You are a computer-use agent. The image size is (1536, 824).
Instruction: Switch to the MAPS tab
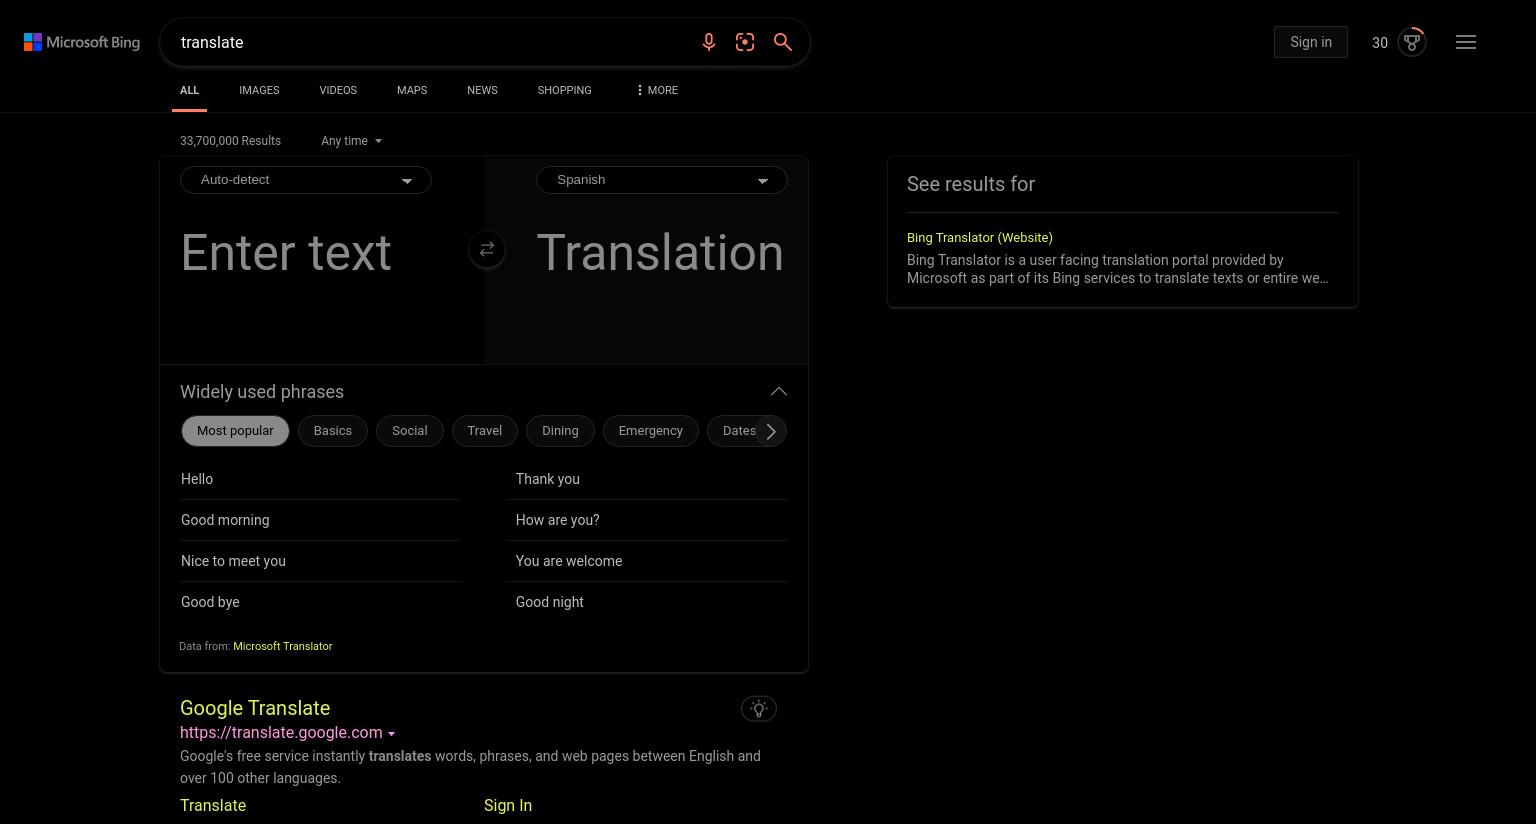click(412, 90)
